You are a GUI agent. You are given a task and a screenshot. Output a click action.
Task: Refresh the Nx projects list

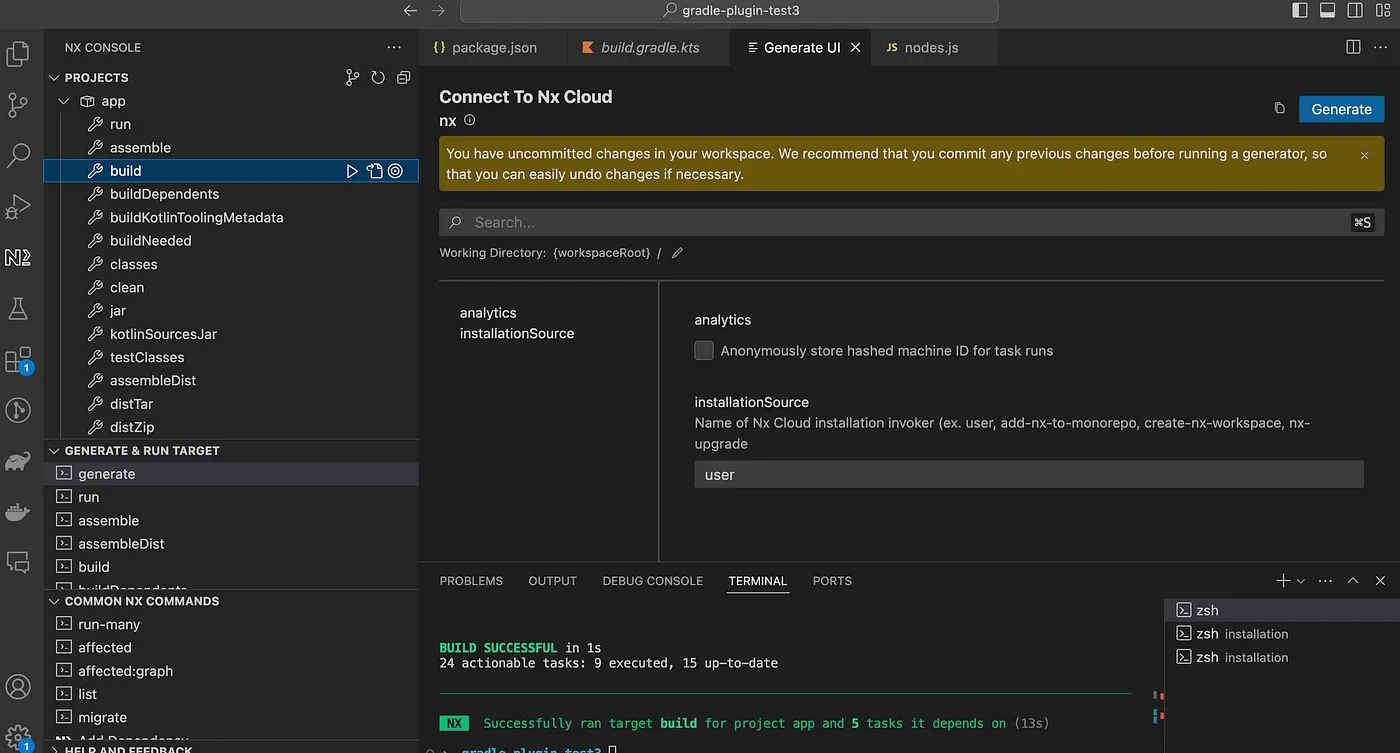tap(378, 77)
